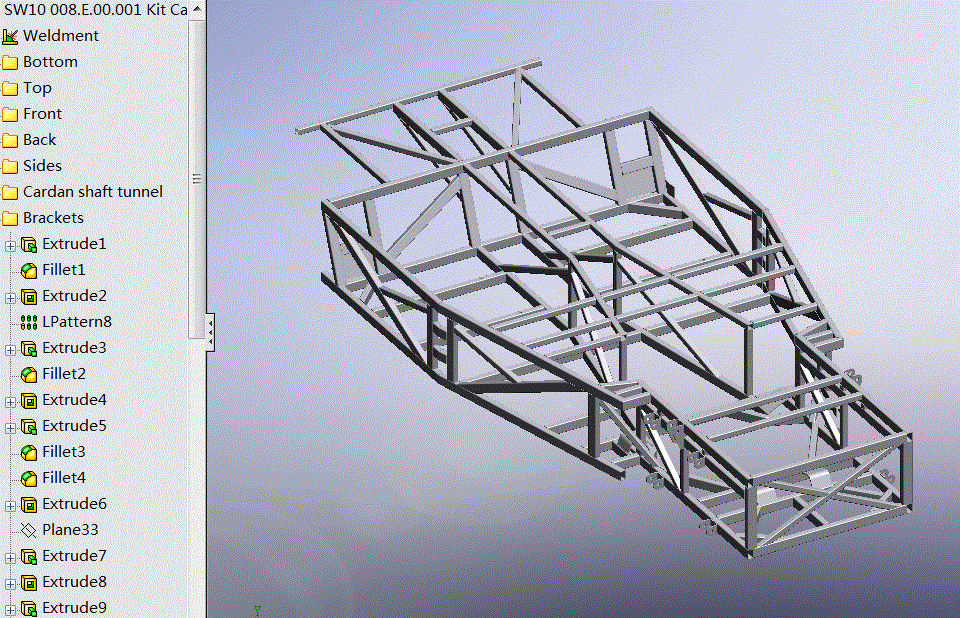Select the Top folder label
This screenshot has height=618, width=960.
tap(37, 88)
